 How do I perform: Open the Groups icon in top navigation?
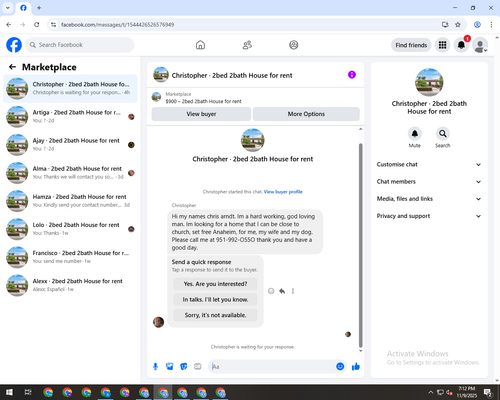click(294, 45)
